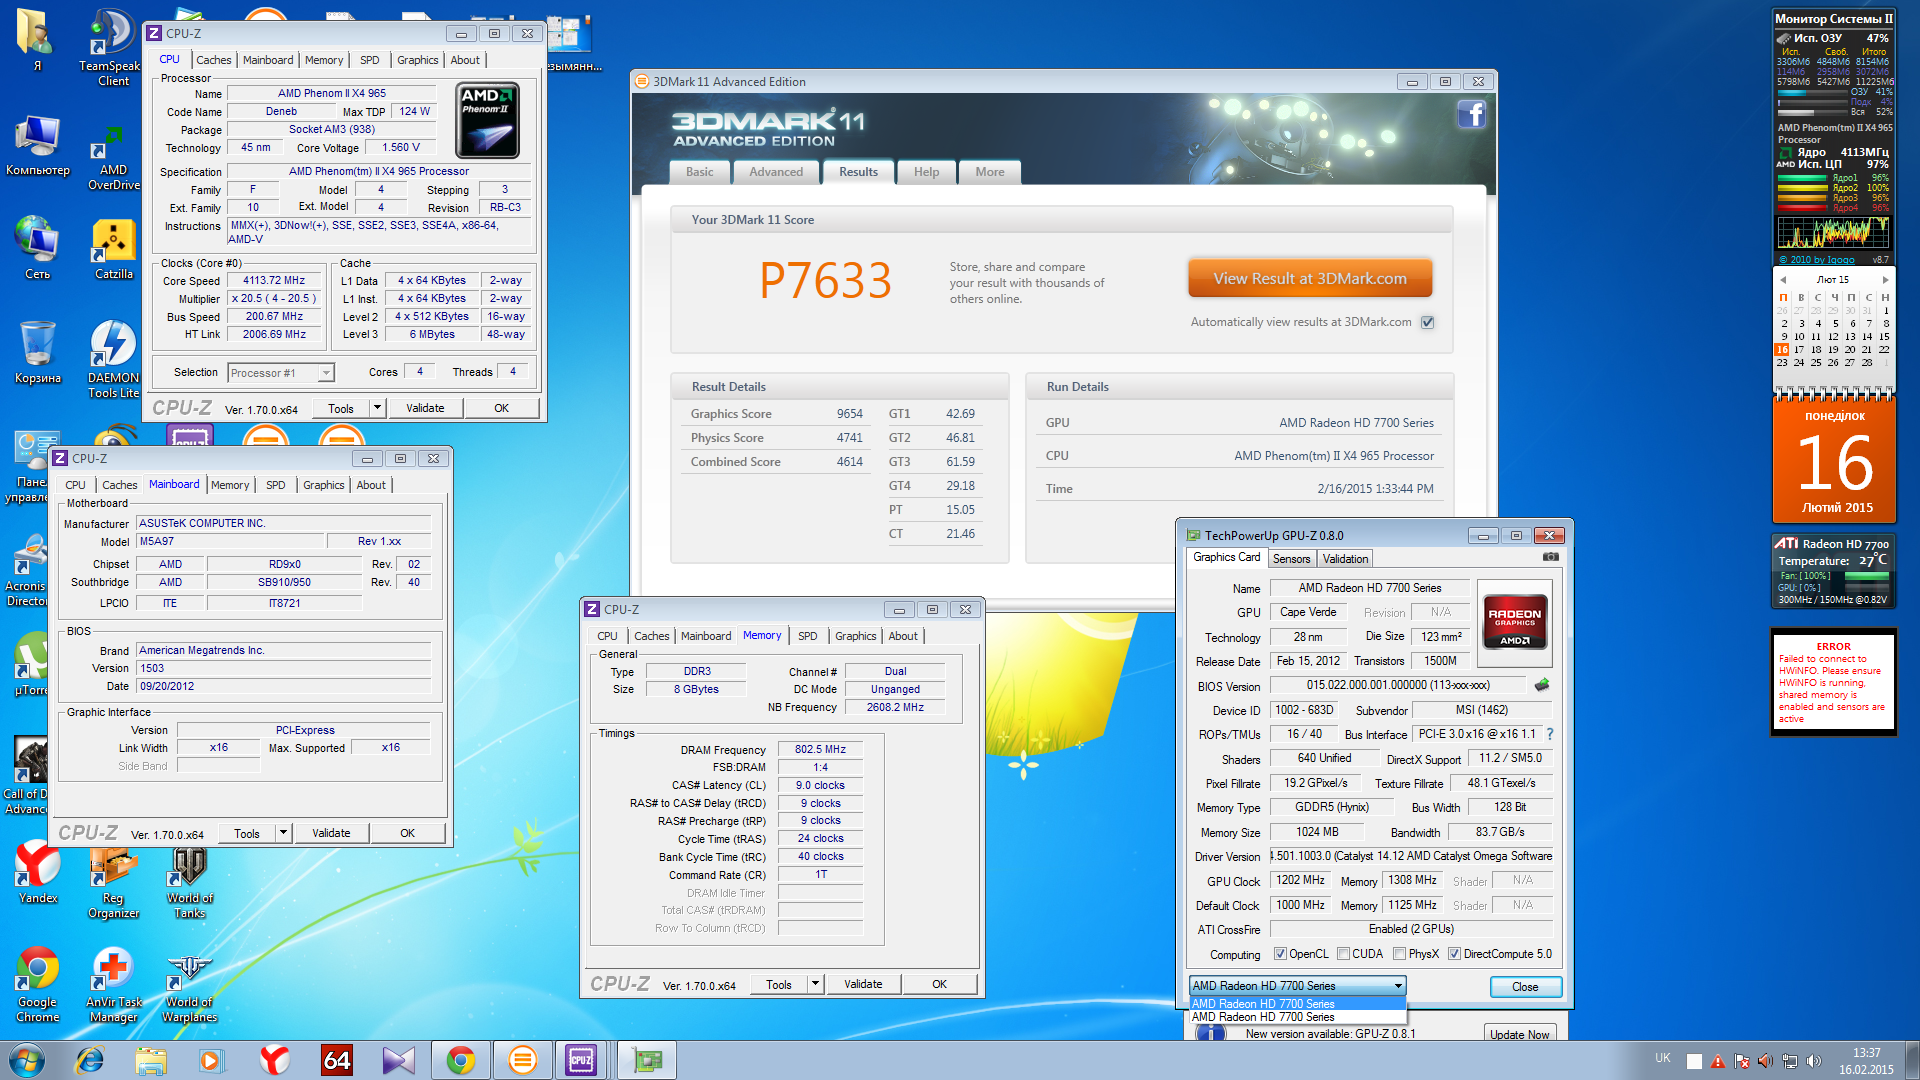Open the AMD OverDrive desktop shortcut

click(113, 157)
